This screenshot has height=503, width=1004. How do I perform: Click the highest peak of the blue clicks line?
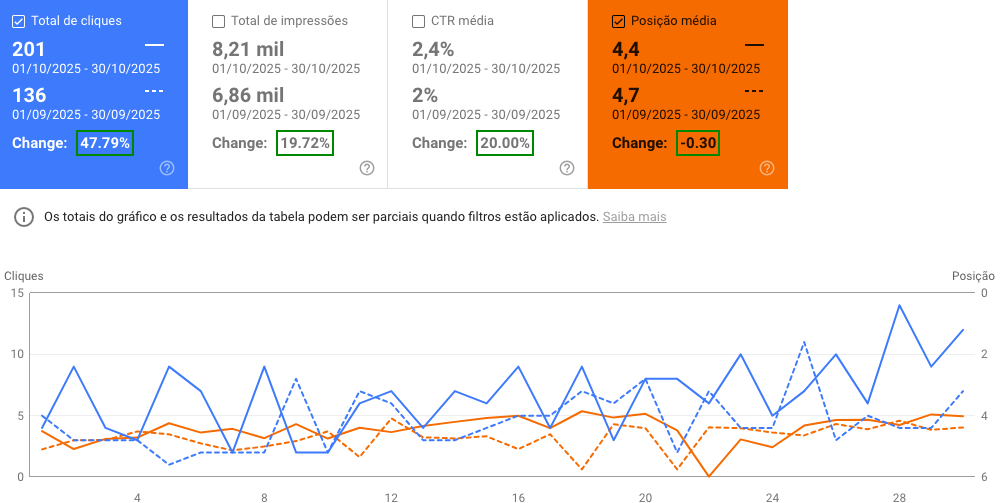(x=899, y=305)
